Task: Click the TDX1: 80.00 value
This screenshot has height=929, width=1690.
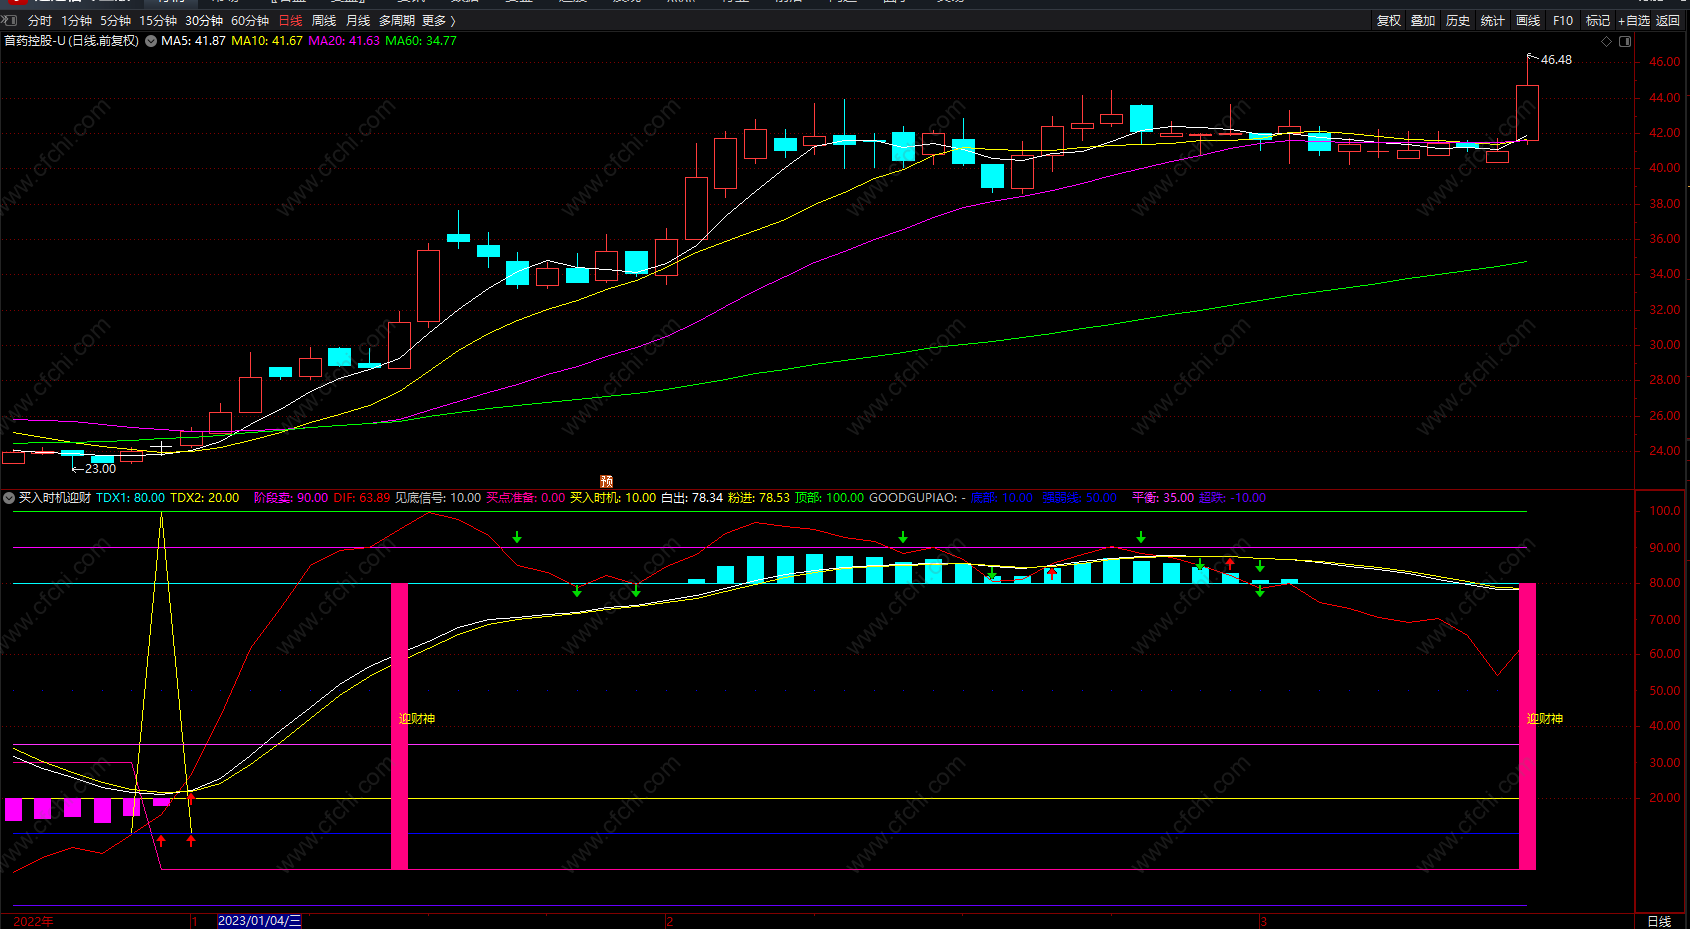Action: point(130,498)
